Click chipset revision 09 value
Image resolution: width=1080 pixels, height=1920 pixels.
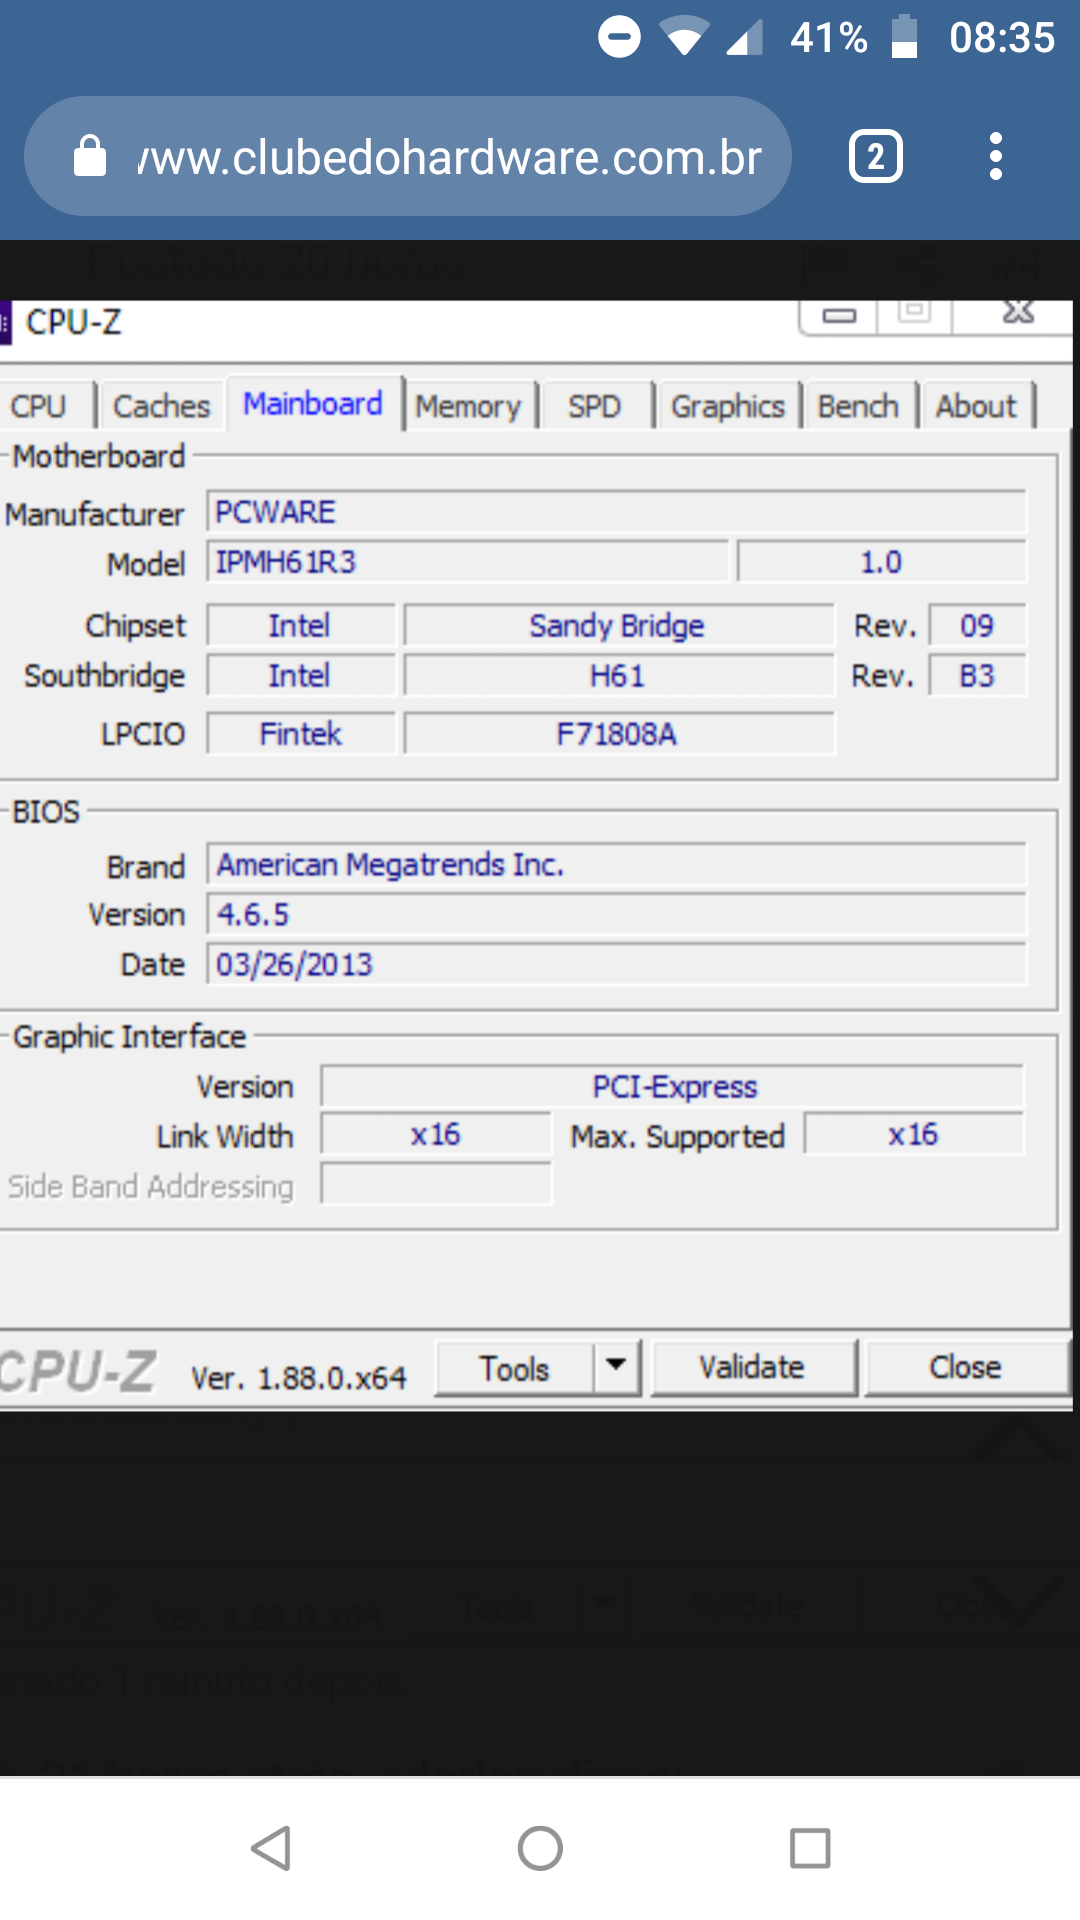coord(977,626)
